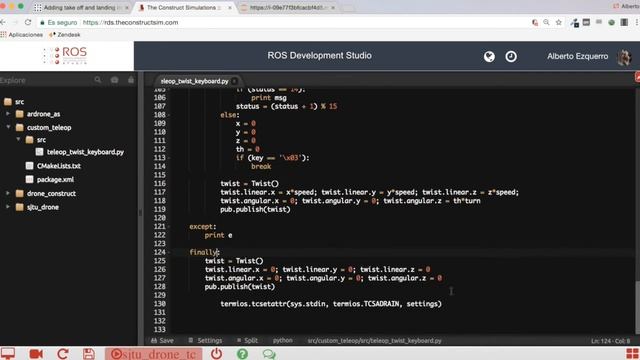Fold the finally block at line 124
The width and height of the screenshot is (640, 360).
169,252
